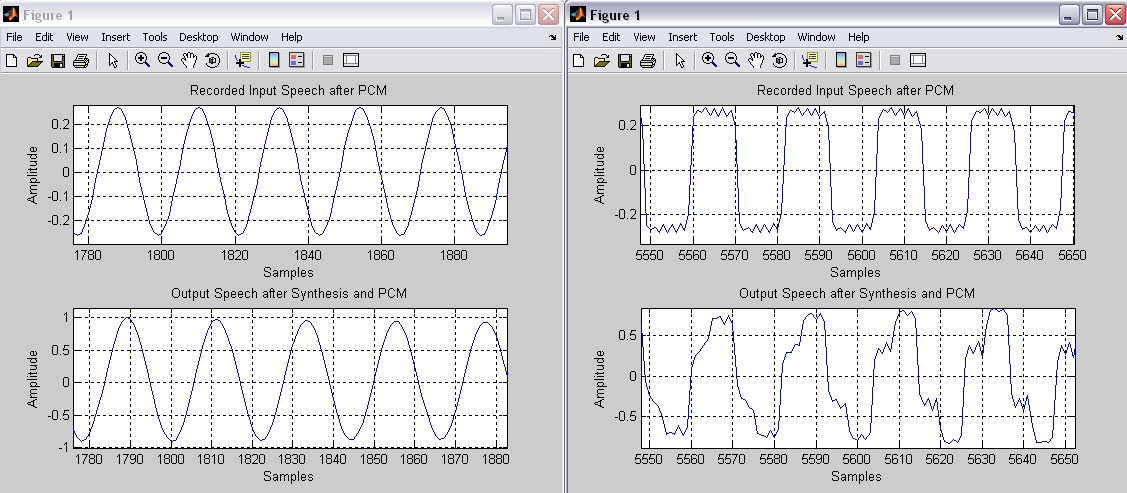This screenshot has width=1127, height=493.
Task: Activate Zoom Out tool in right window
Action: [x=732, y=60]
